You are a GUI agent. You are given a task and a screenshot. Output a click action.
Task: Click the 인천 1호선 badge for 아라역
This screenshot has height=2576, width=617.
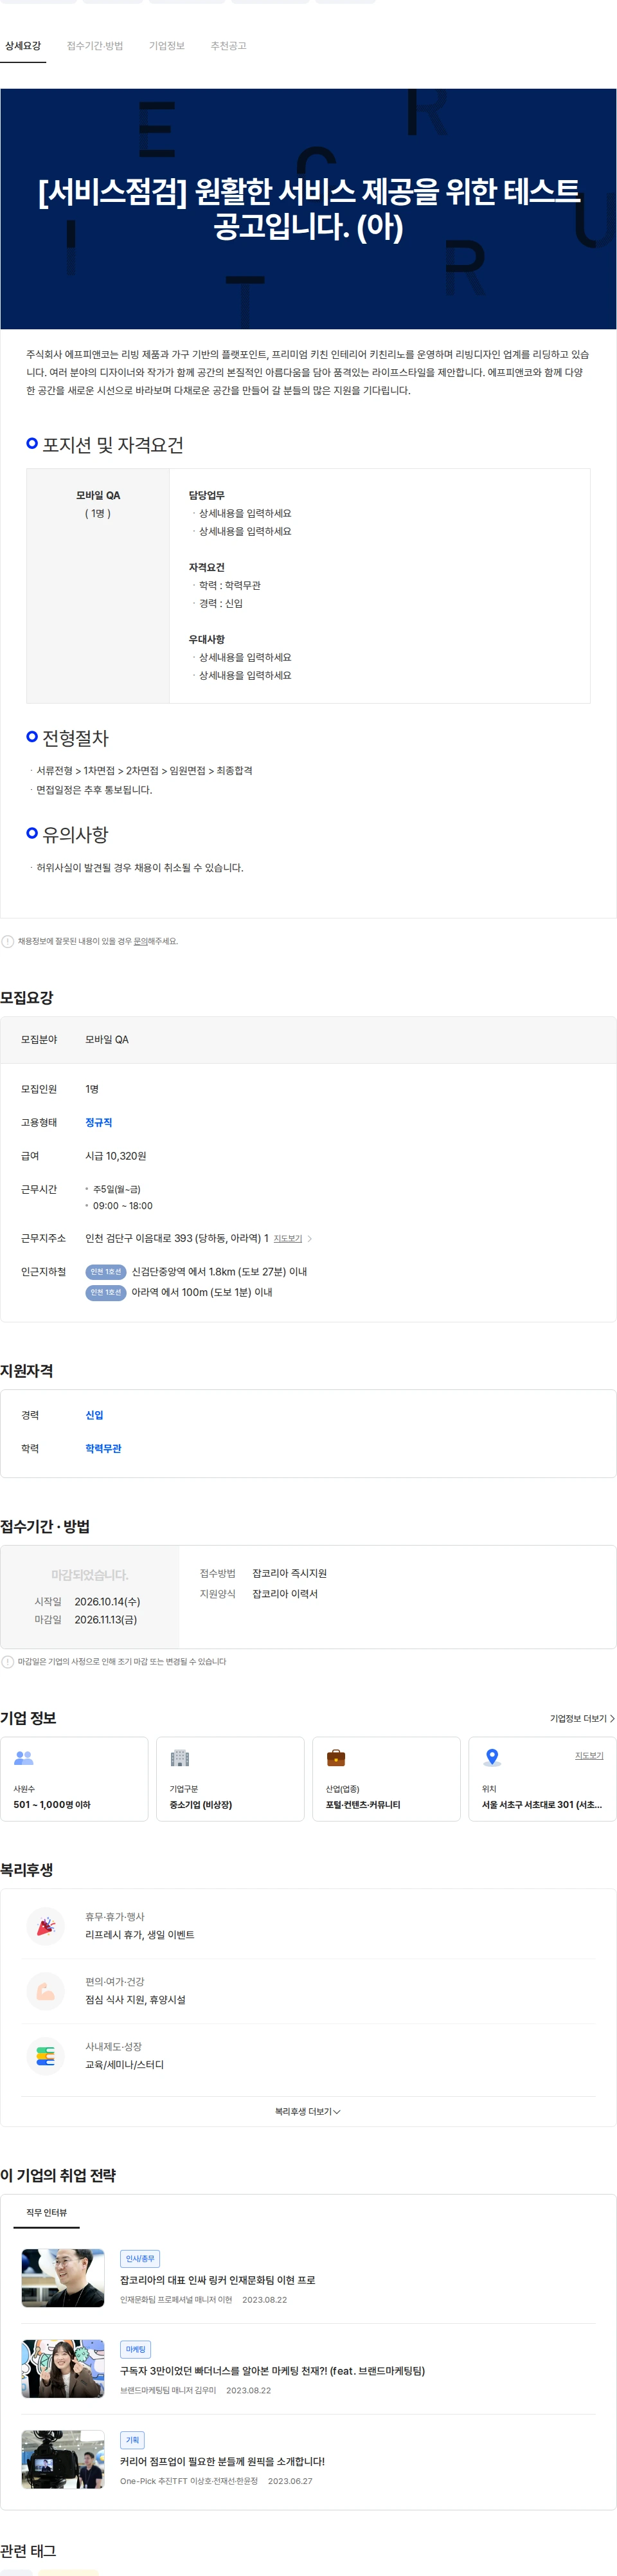pos(105,1292)
